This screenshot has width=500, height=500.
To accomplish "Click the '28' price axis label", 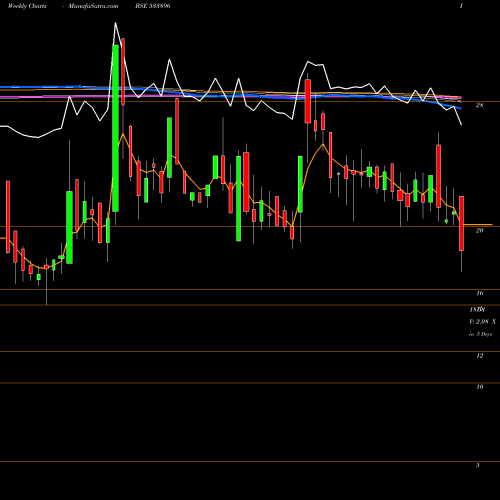I will [479, 105].
